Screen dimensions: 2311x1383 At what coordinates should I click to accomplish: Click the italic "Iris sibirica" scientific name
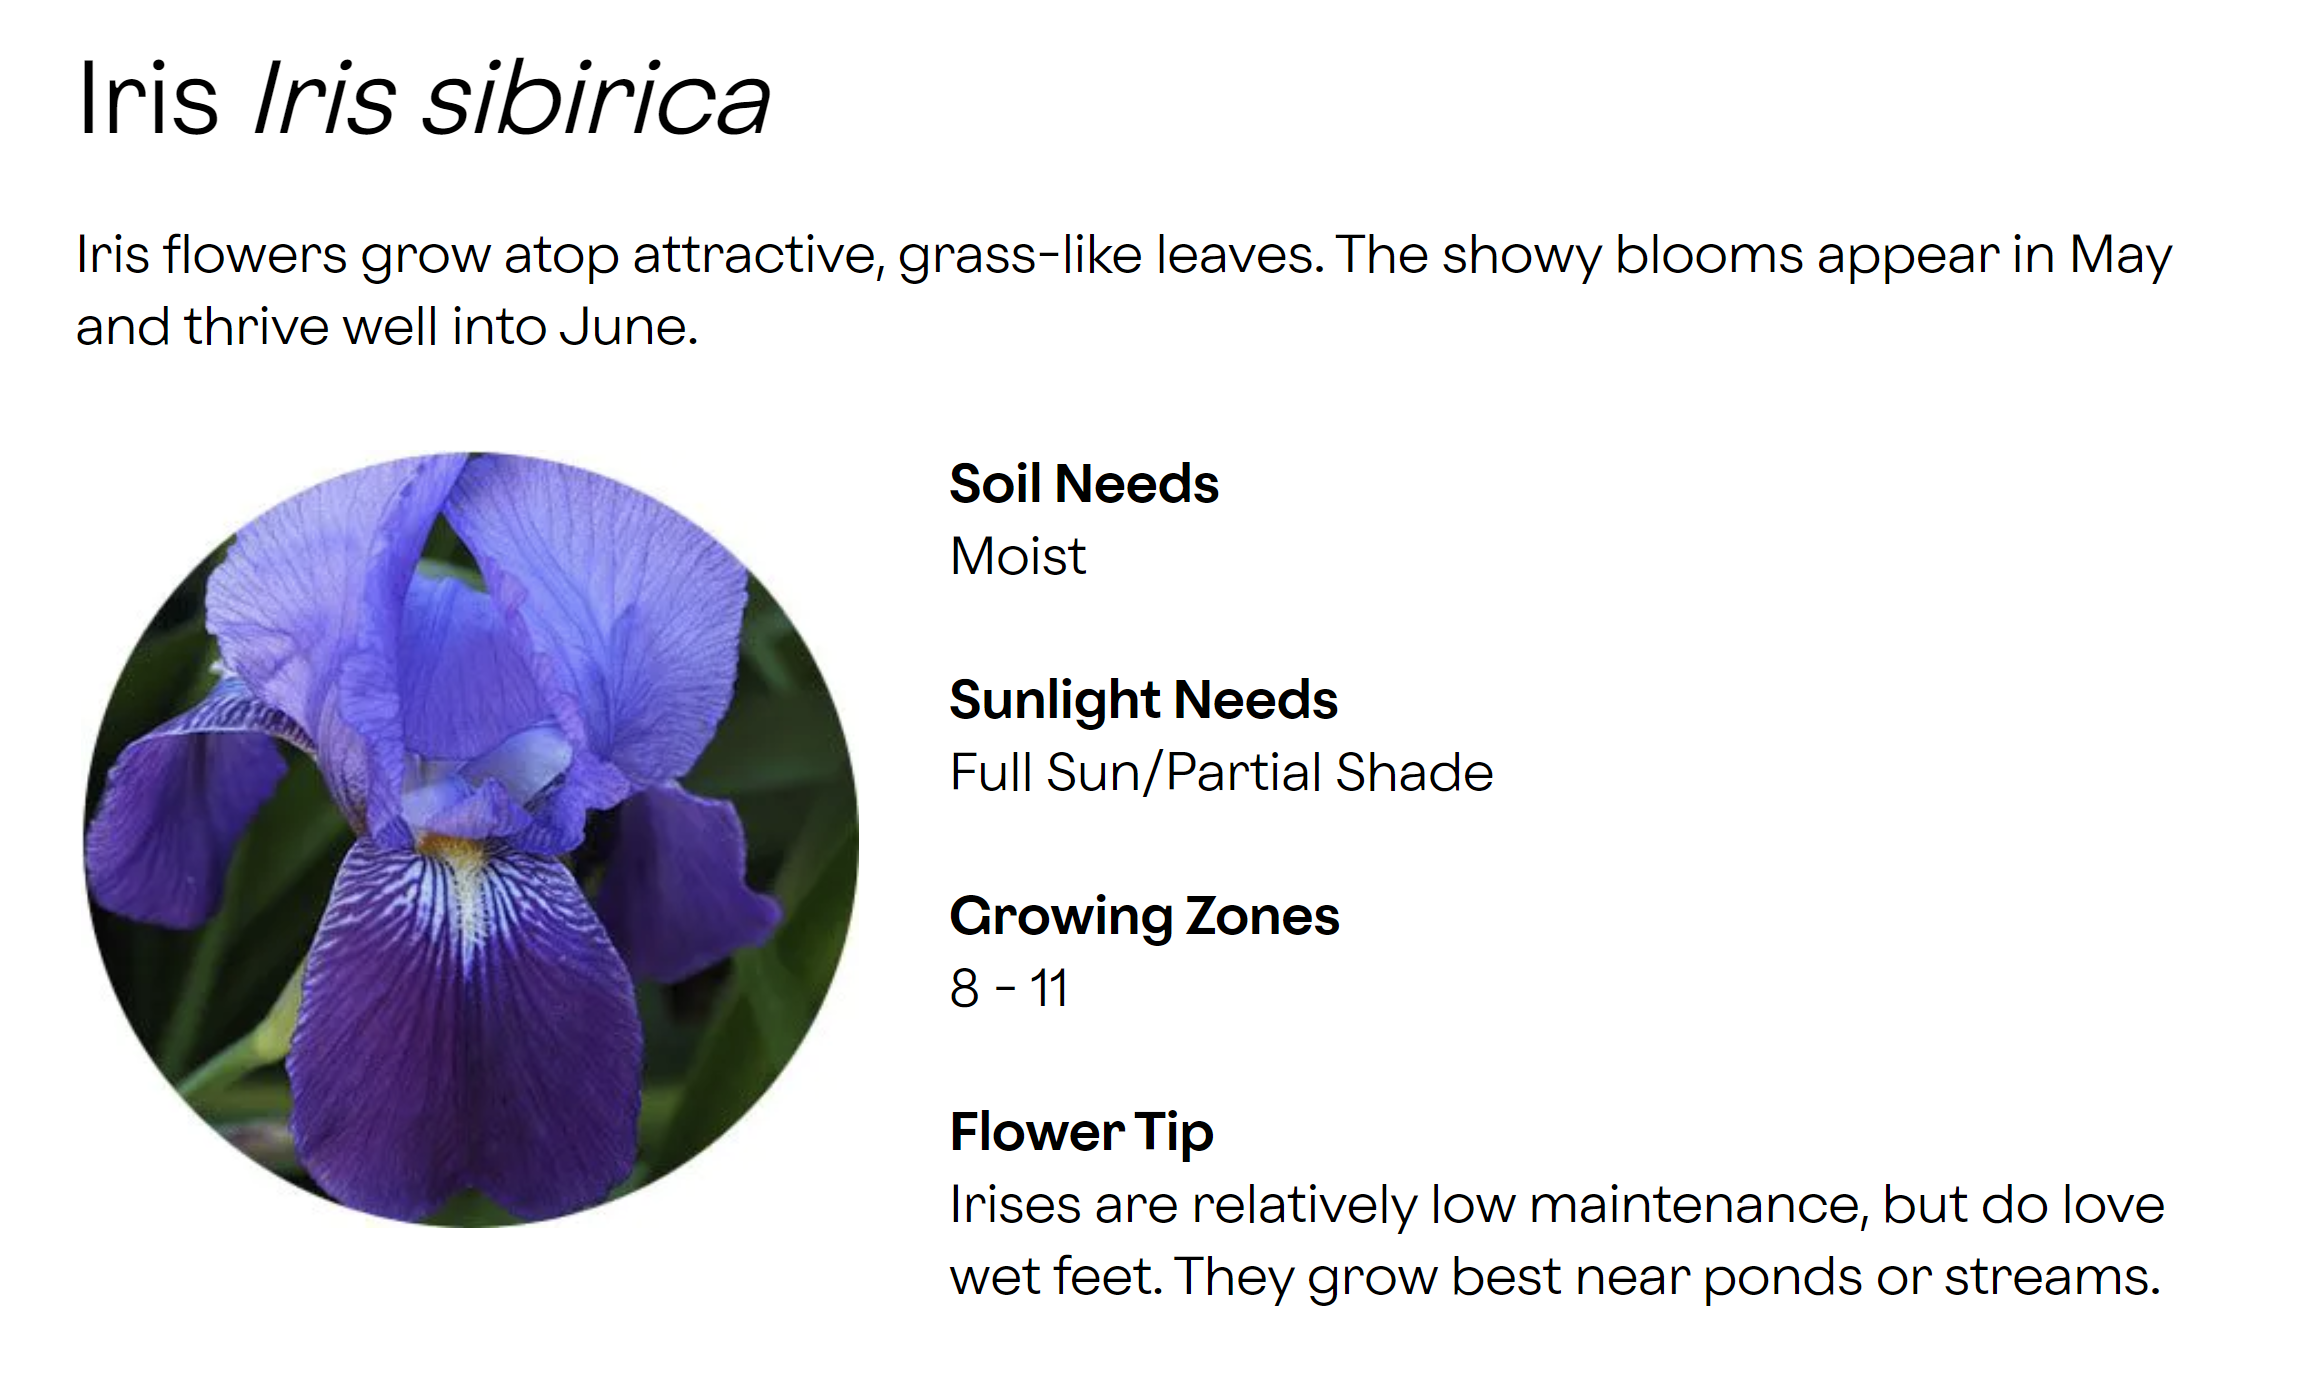click(511, 98)
